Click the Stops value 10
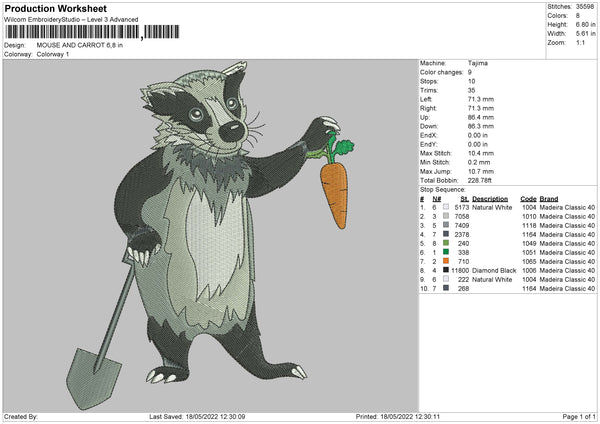The image size is (600, 424). (471, 81)
